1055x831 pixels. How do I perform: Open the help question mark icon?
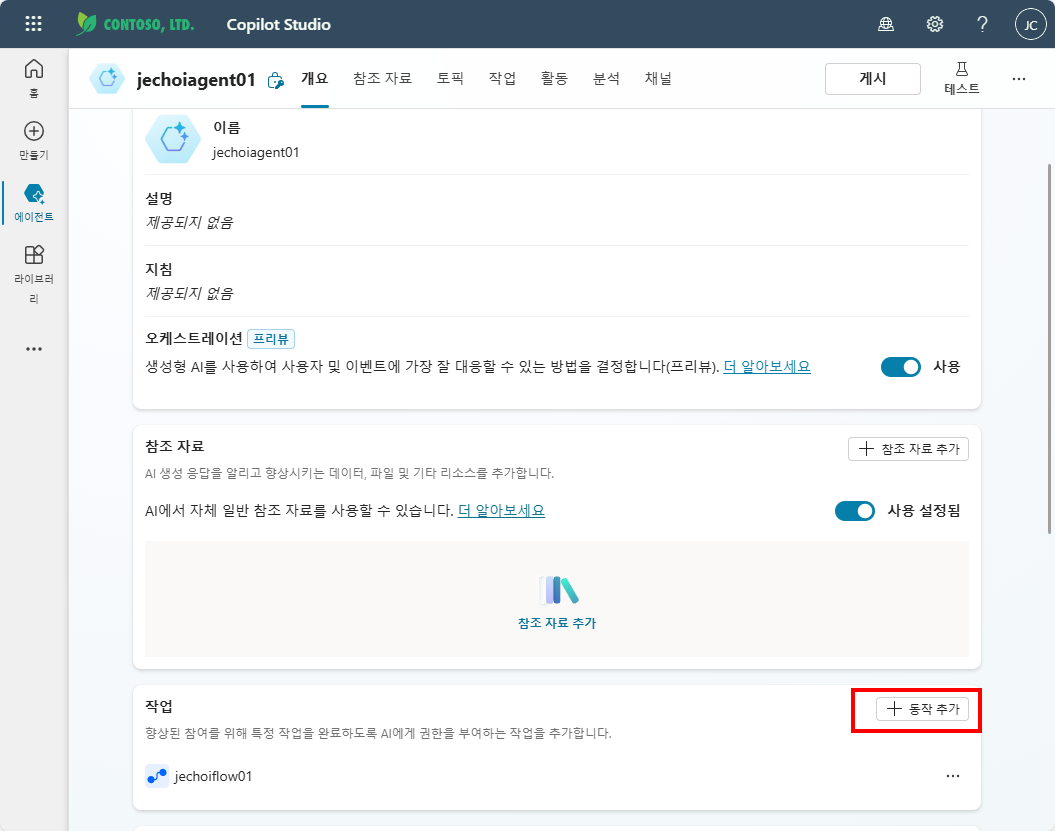coord(982,24)
